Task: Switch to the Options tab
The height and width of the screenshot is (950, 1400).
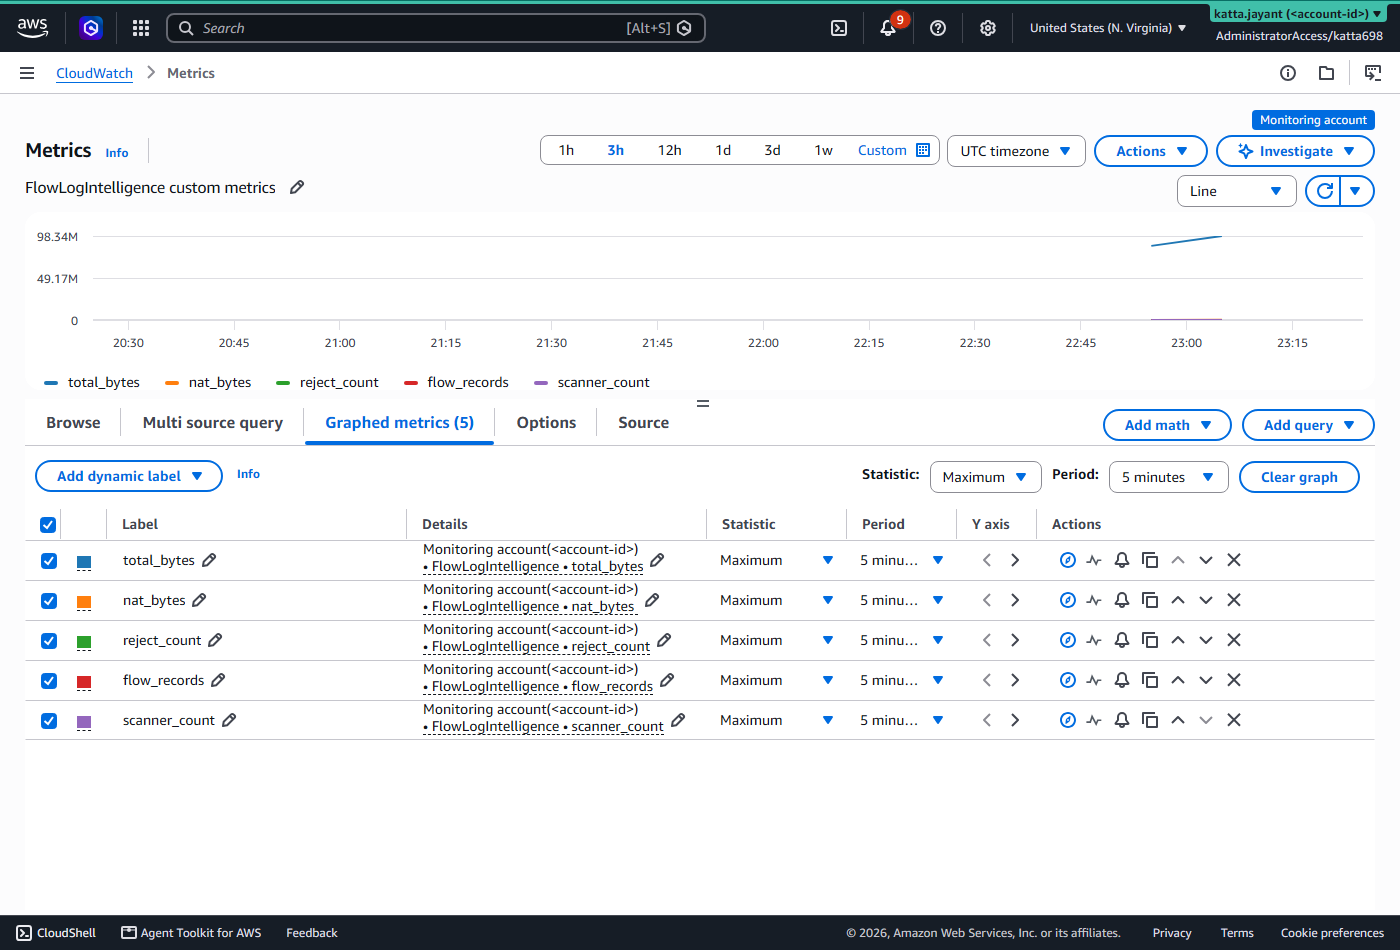Action: (546, 423)
